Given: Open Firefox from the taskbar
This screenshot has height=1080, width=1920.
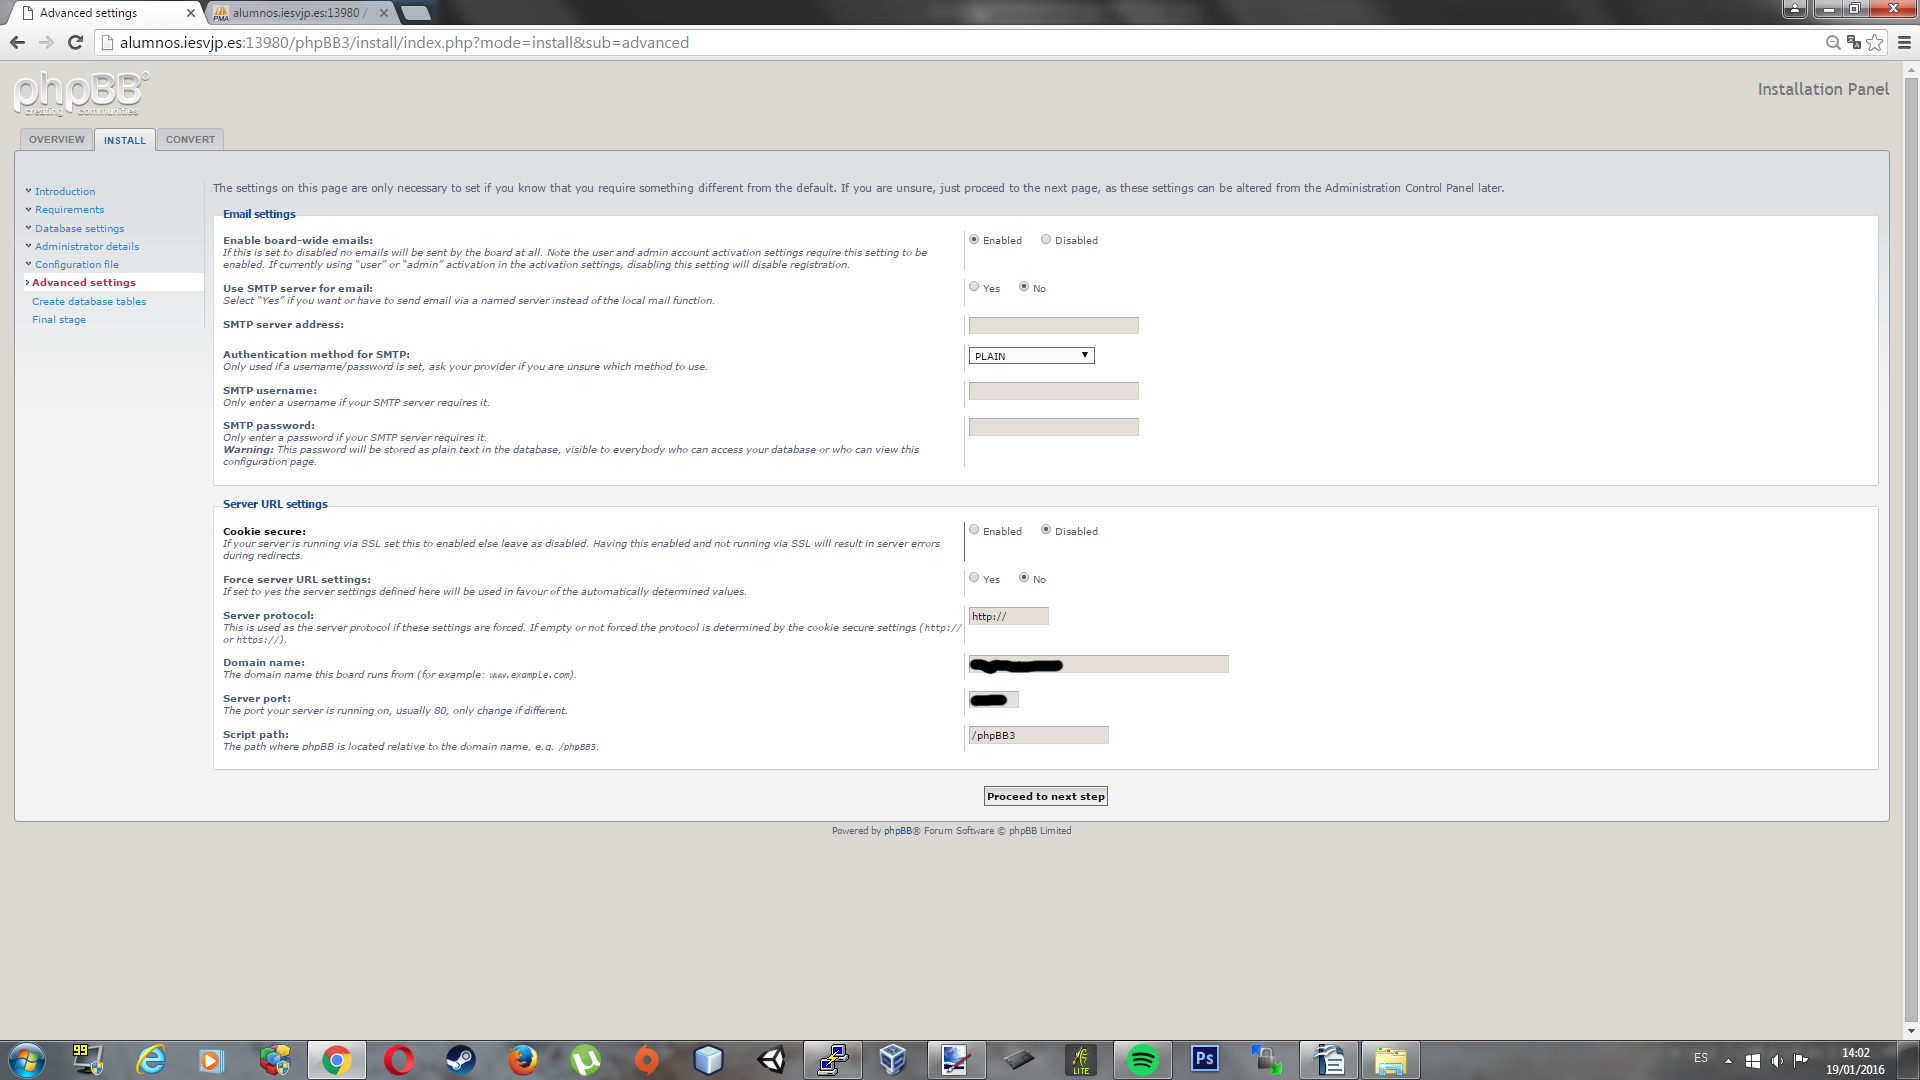Looking at the screenshot, I should tap(522, 1059).
